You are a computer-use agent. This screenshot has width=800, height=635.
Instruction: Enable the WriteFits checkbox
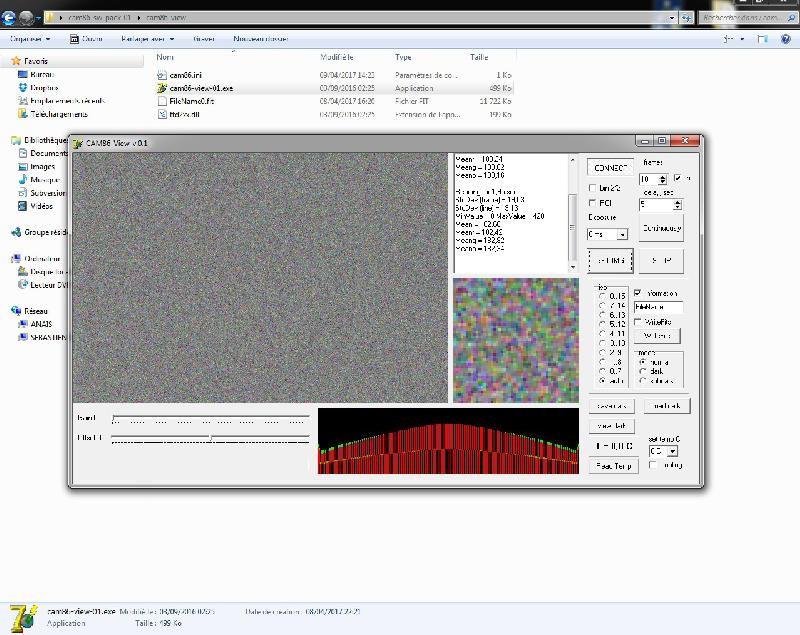coord(638,322)
